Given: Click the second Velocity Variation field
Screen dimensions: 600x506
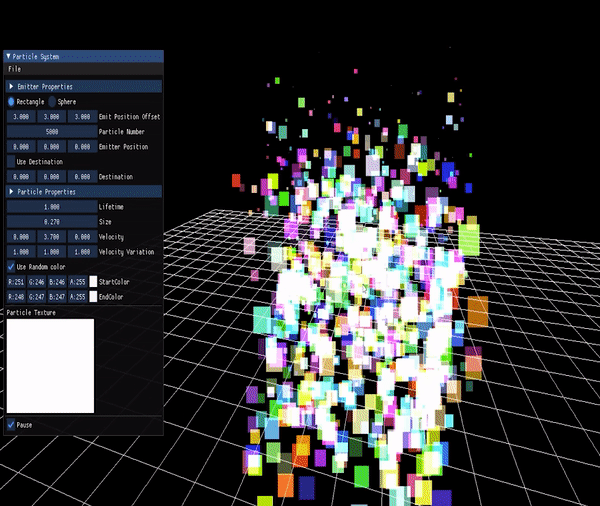Looking at the screenshot, I should (x=51, y=252).
